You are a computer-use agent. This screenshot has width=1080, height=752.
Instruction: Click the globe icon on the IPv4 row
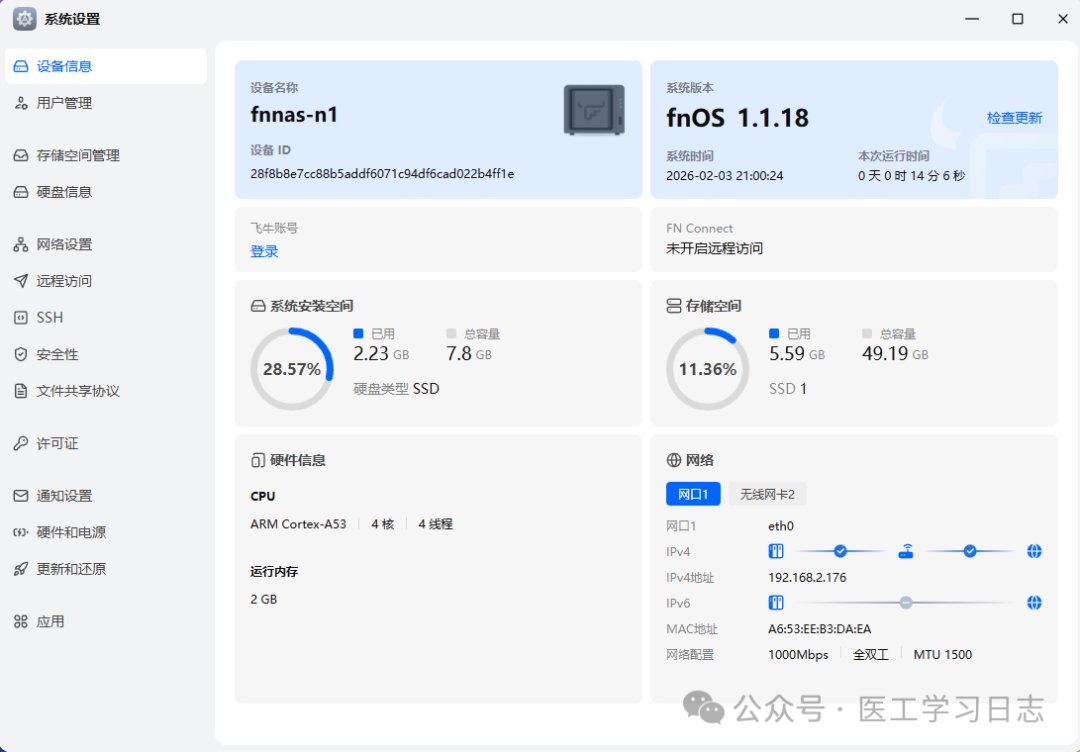[x=1034, y=551]
